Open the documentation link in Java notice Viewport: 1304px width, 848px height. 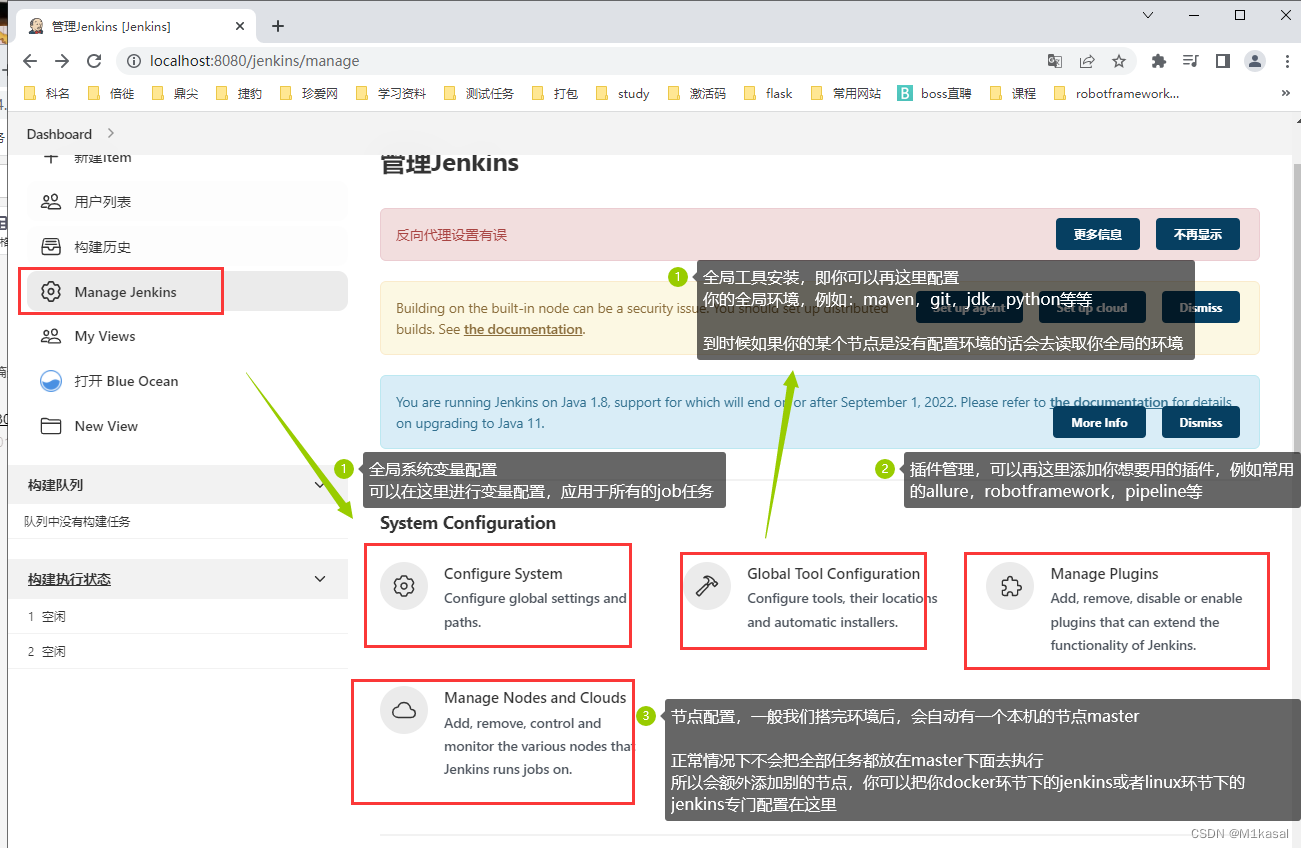click(1109, 402)
